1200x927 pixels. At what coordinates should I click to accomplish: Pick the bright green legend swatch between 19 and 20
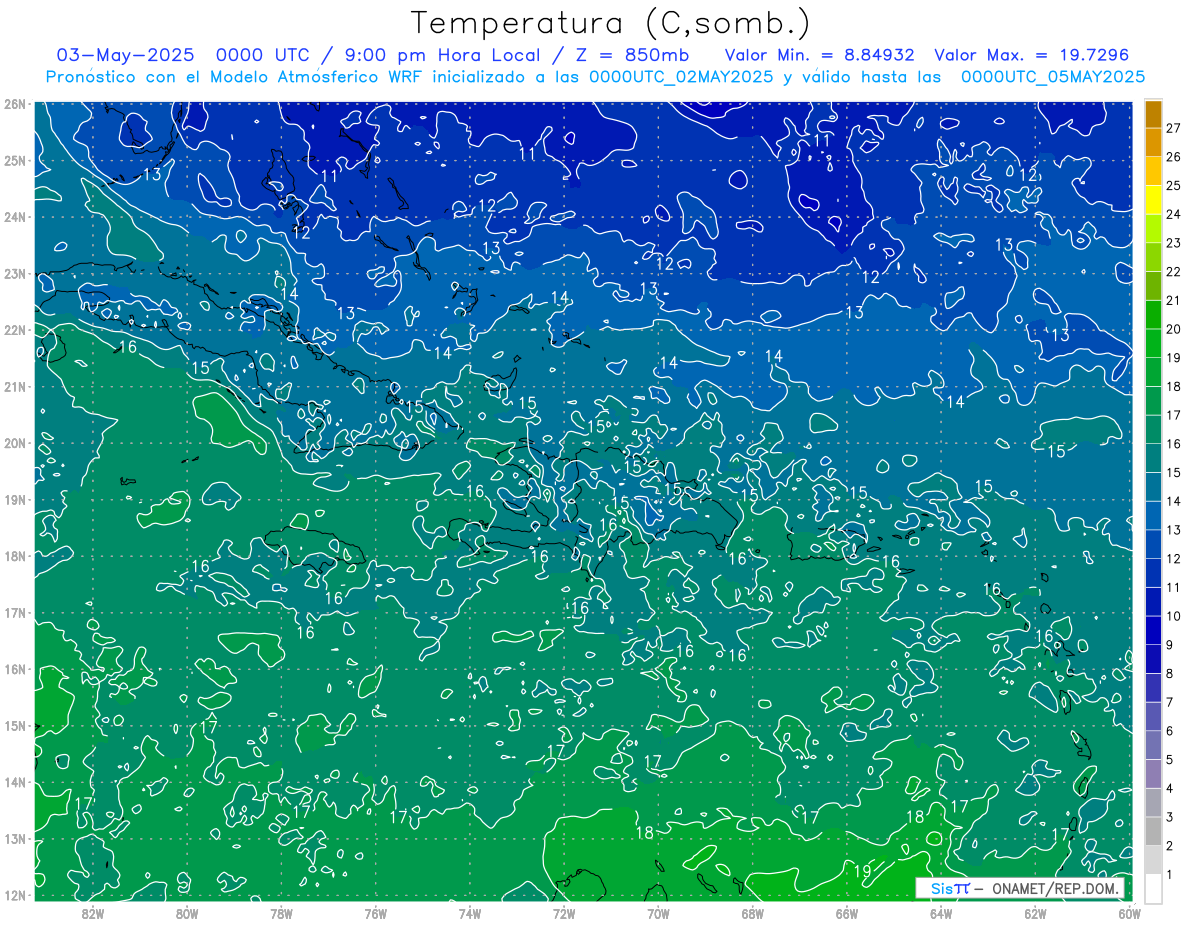tap(1153, 343)
